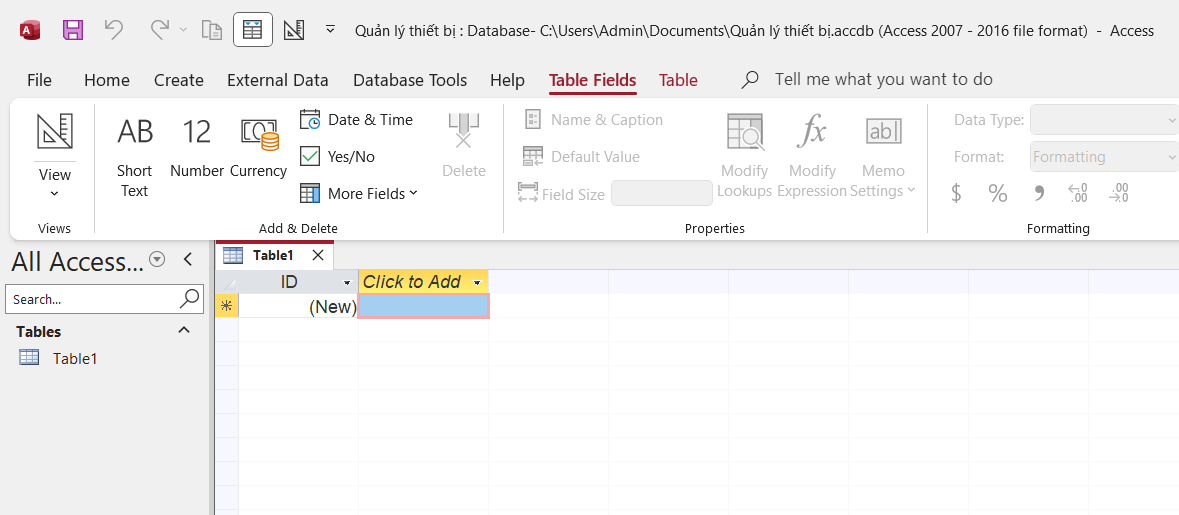This screenshot has height=515, width=1179.
Task: Switch to the Table ribbon tab
Action: [678, 80]
